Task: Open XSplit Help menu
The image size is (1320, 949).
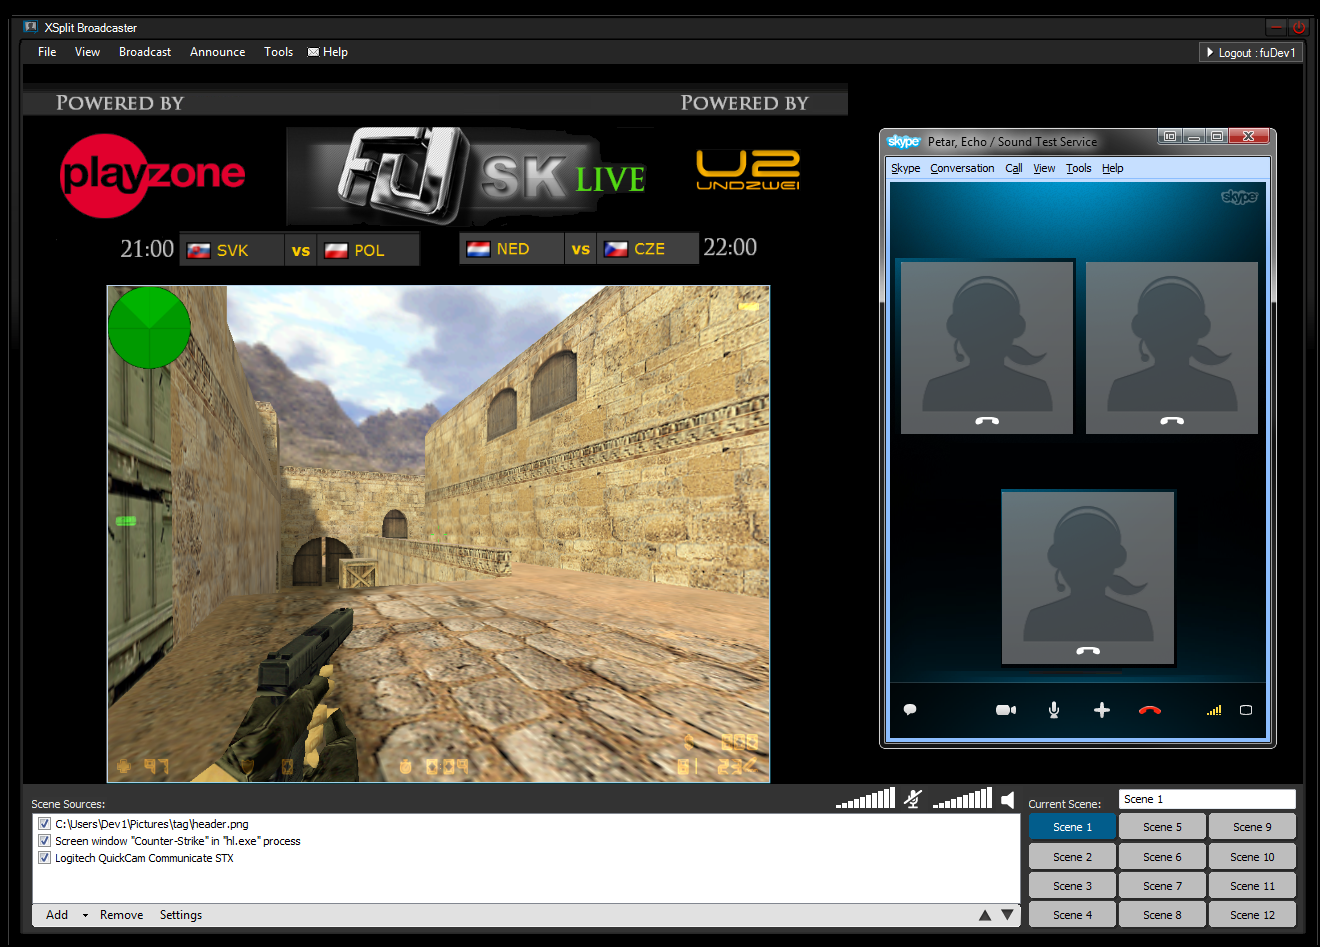Action: [x=335, y=52]
